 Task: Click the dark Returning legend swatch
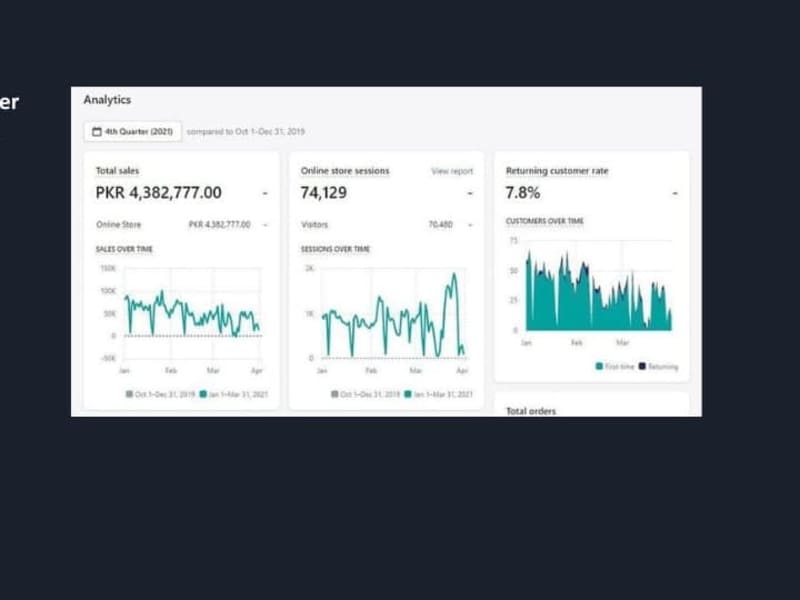tap(642, 366)
